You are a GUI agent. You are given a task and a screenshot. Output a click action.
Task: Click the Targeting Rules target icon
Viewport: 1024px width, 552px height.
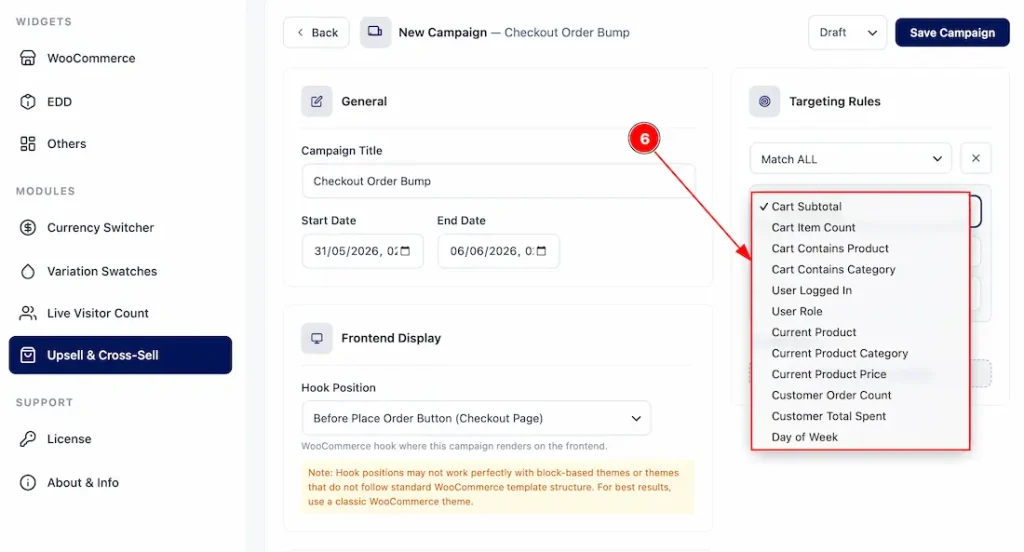point(764,101)
